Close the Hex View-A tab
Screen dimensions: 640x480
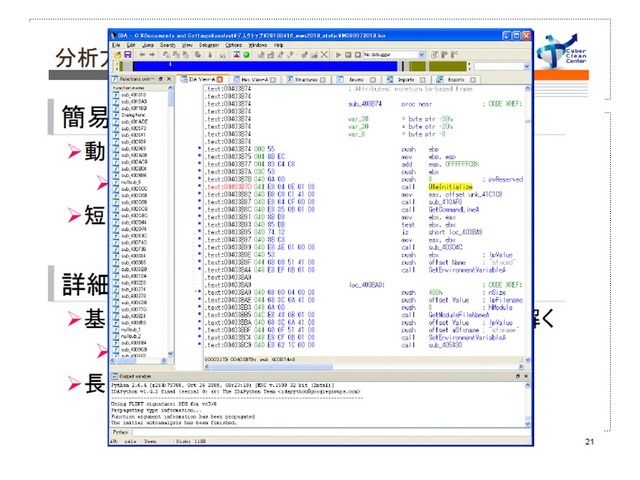[x=273, y=80]
